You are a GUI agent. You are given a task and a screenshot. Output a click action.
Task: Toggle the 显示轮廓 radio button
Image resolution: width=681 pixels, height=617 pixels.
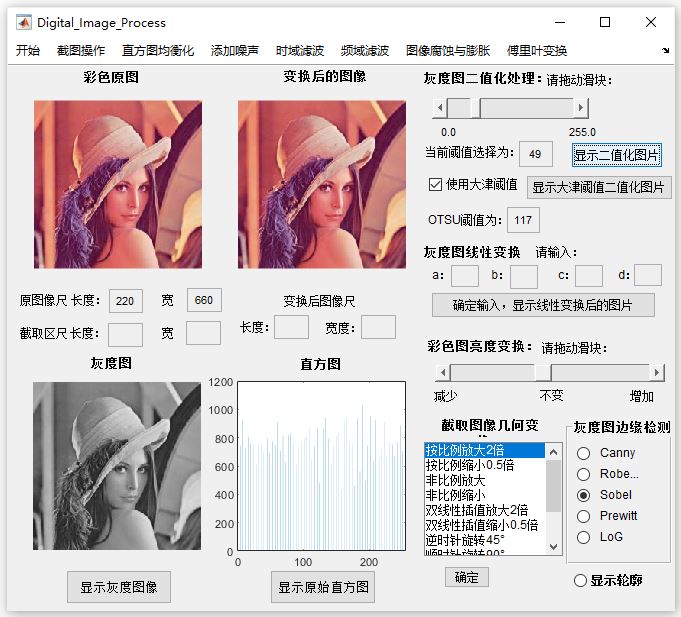click(x=608, y=580)
